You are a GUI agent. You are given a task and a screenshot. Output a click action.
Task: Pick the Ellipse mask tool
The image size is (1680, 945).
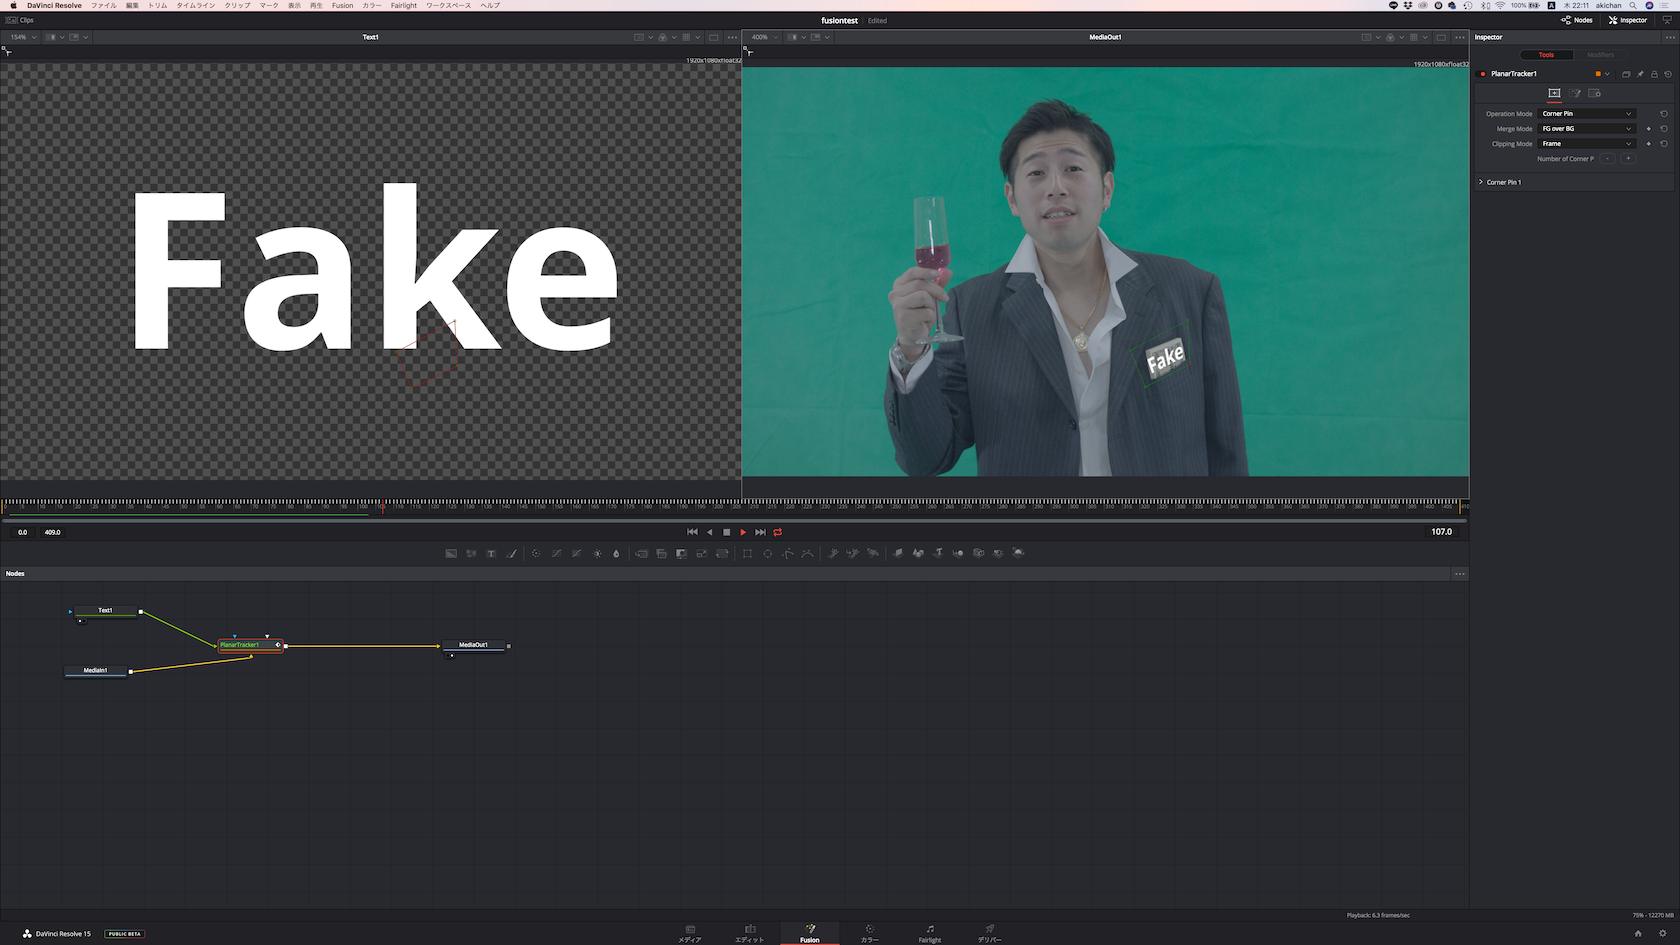coord(768,553)
